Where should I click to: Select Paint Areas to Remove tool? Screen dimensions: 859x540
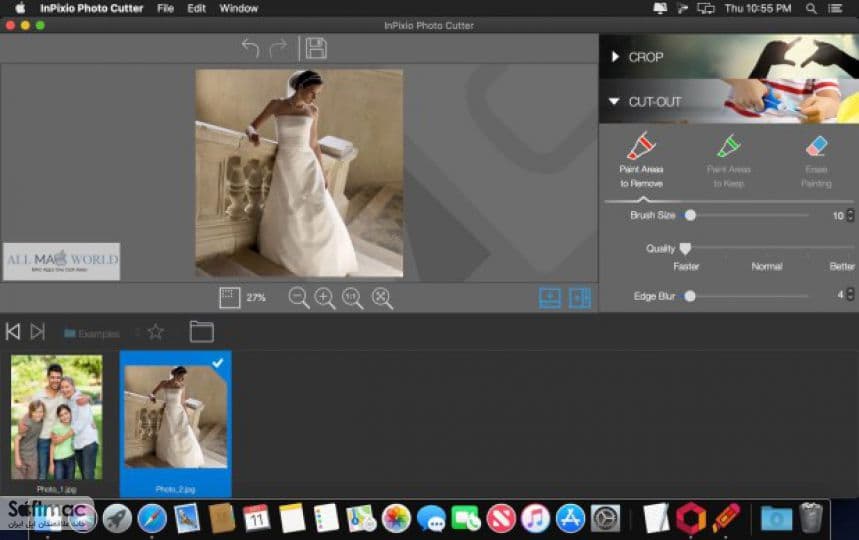click(642, 160)
